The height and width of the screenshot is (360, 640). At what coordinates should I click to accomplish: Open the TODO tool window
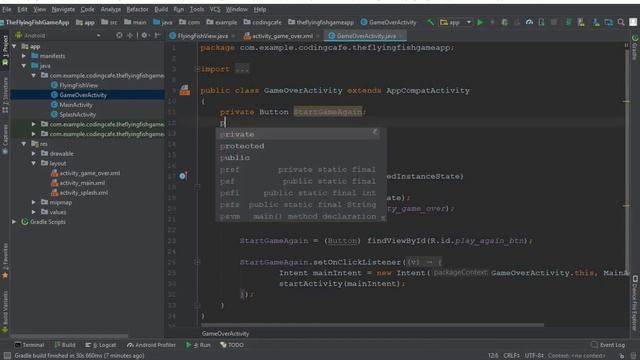tap(232, 345)
